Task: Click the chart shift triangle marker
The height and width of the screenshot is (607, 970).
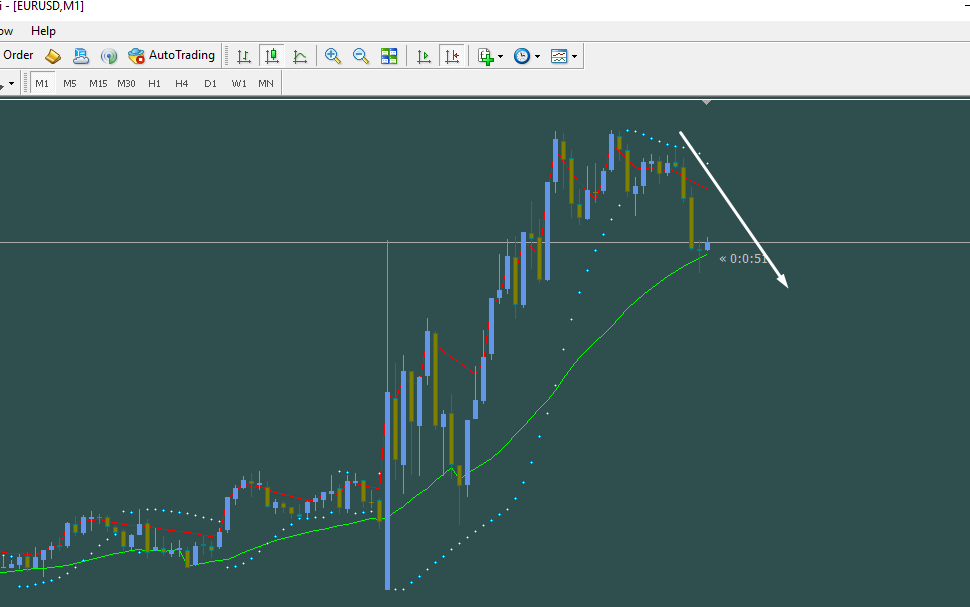Action: point(706,102)
